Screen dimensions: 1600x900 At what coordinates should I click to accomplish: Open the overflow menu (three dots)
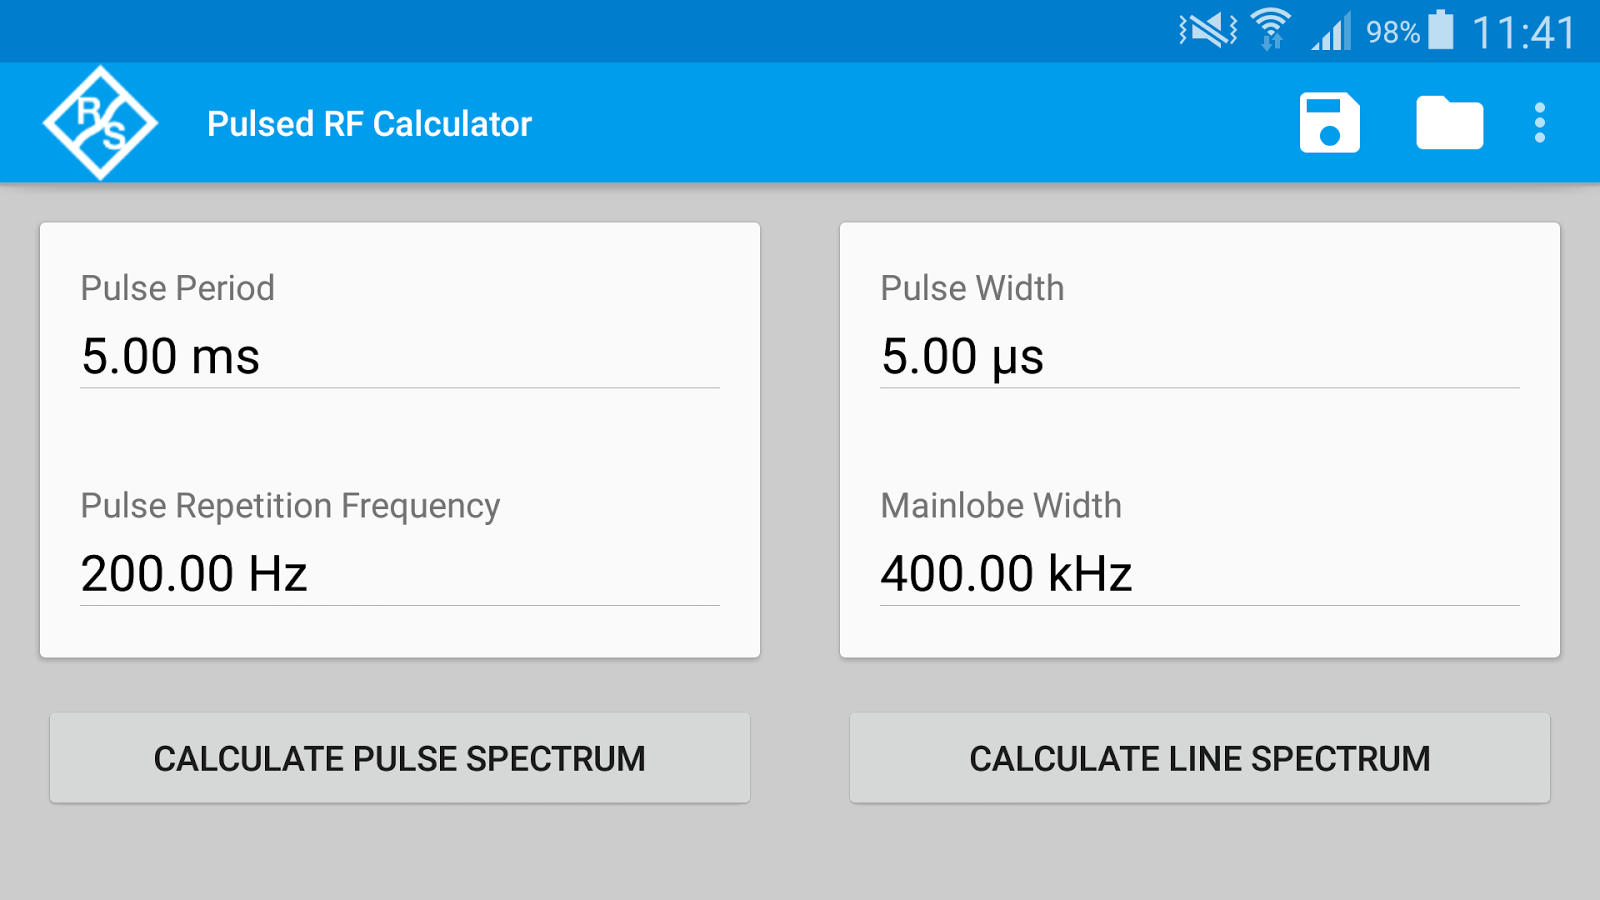[1538, 122]
